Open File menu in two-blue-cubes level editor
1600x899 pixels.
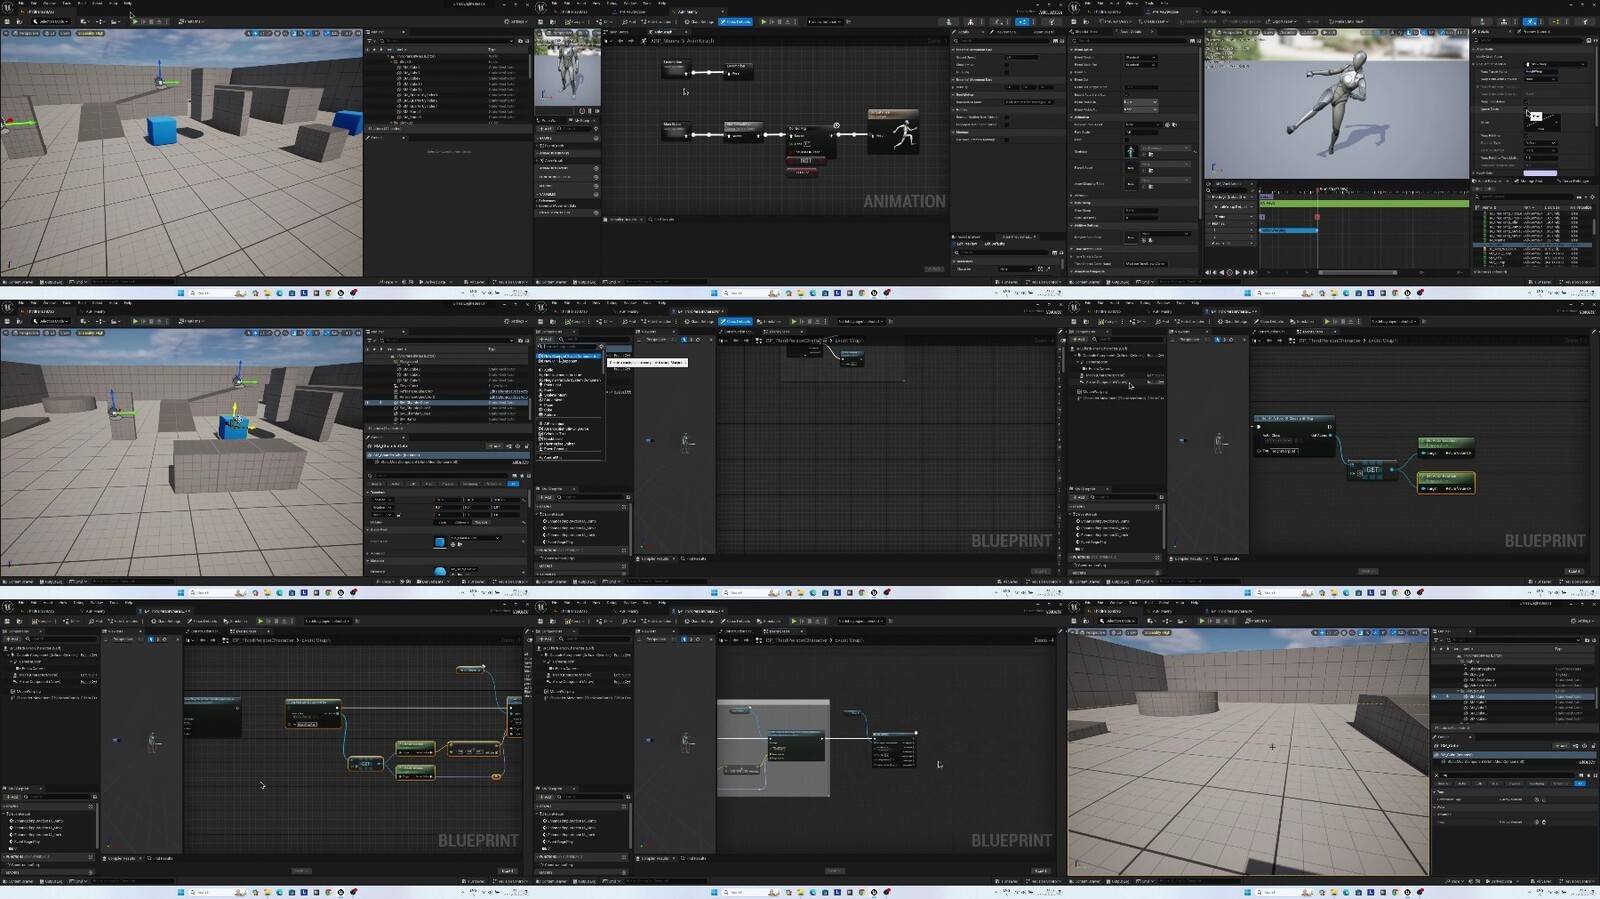20,4
